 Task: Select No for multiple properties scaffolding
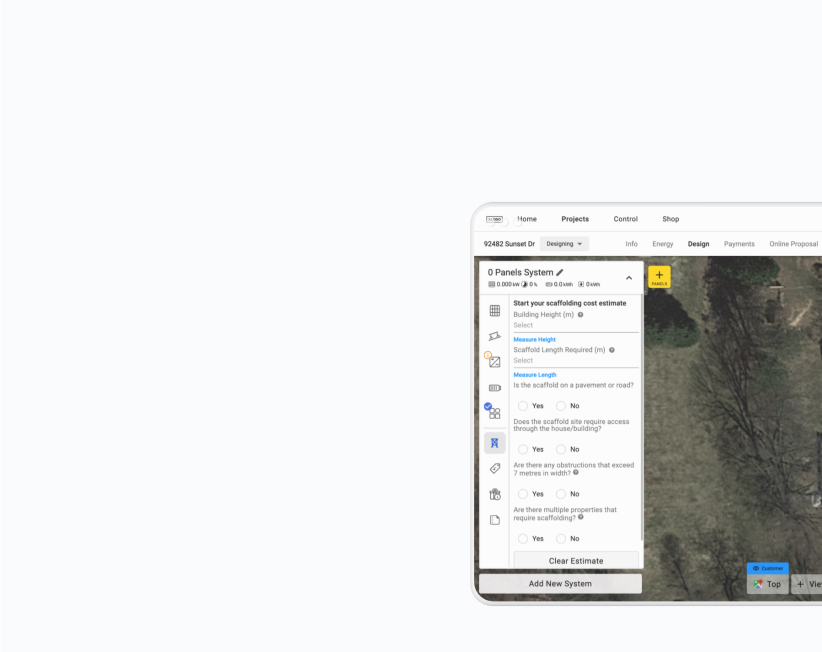(561, 538)
